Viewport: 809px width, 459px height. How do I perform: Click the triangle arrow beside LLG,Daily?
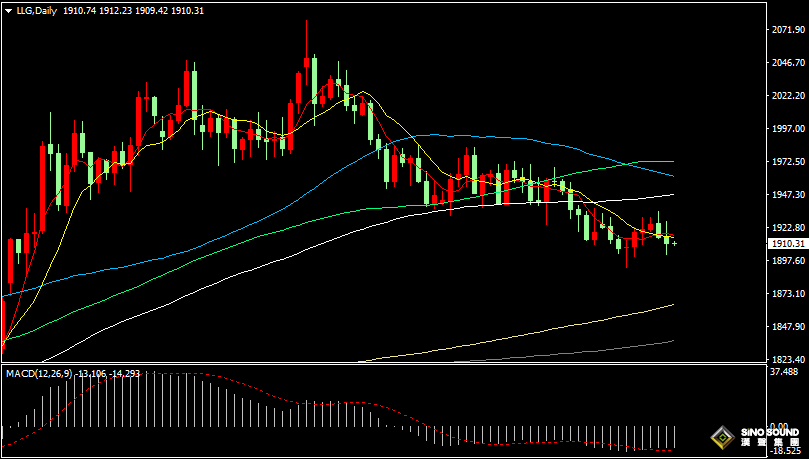coord(8,10)
